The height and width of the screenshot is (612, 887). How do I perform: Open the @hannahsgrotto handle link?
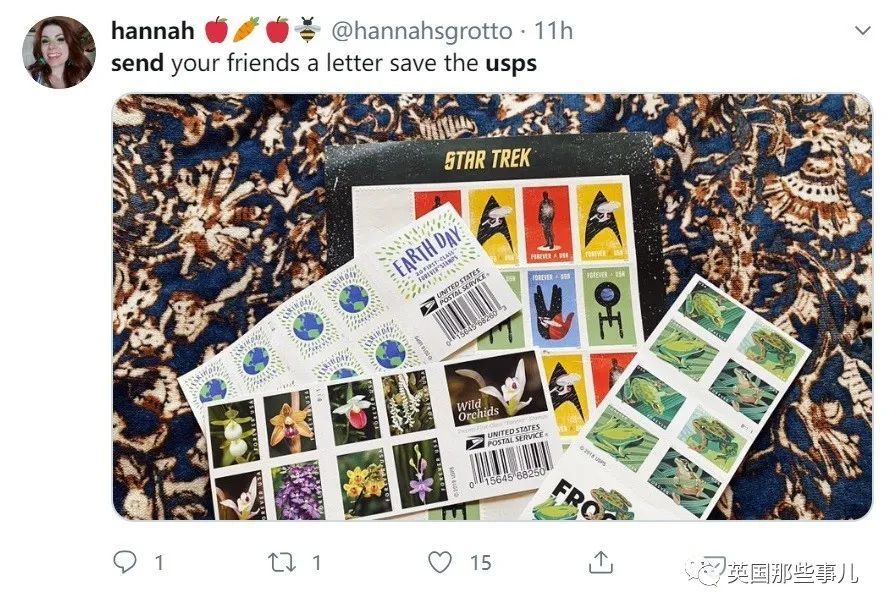coord(421,31)
